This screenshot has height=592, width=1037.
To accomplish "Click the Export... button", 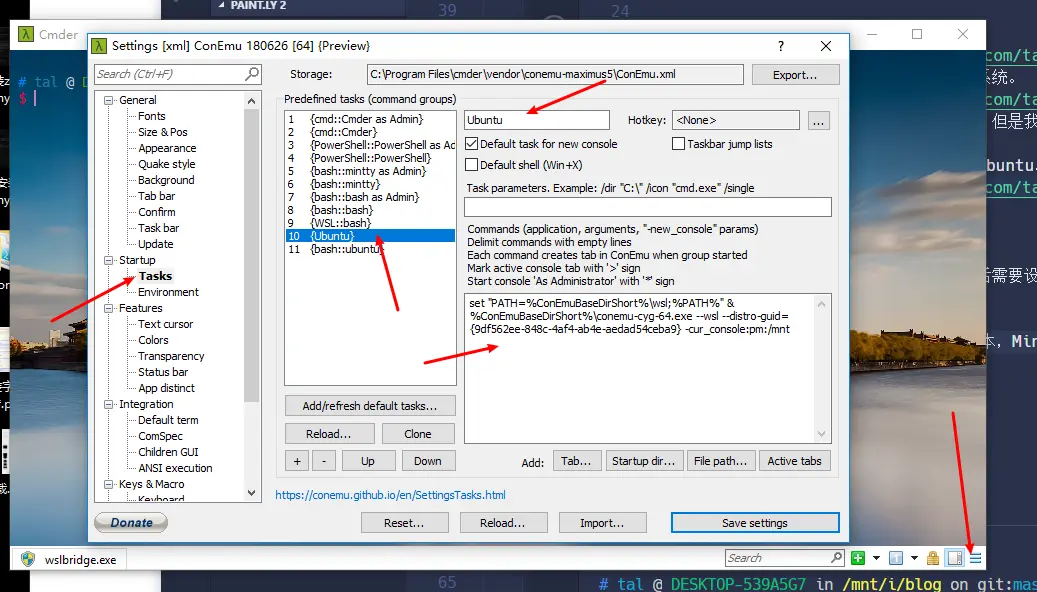I will click(x=795, y=75).
